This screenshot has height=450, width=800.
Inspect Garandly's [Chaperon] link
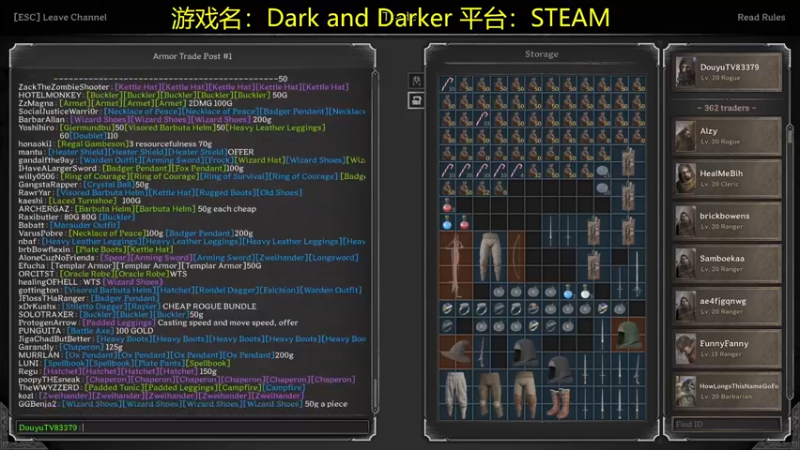coord(80,347)
